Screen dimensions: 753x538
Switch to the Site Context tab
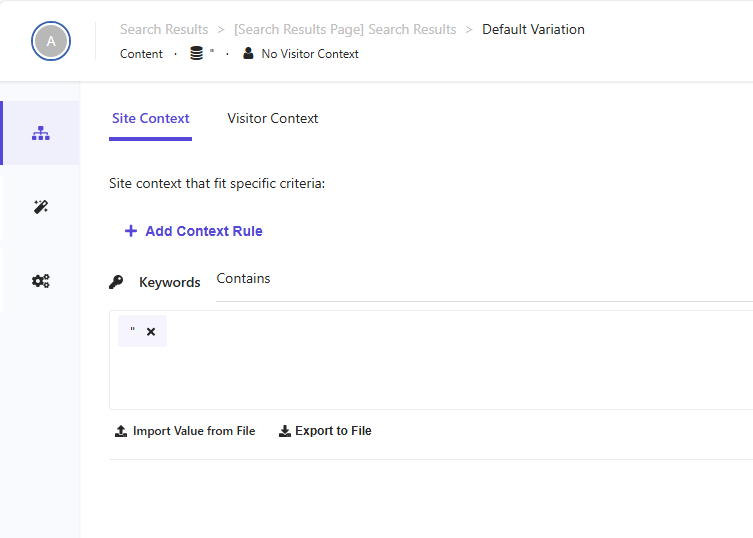[150, 118]
